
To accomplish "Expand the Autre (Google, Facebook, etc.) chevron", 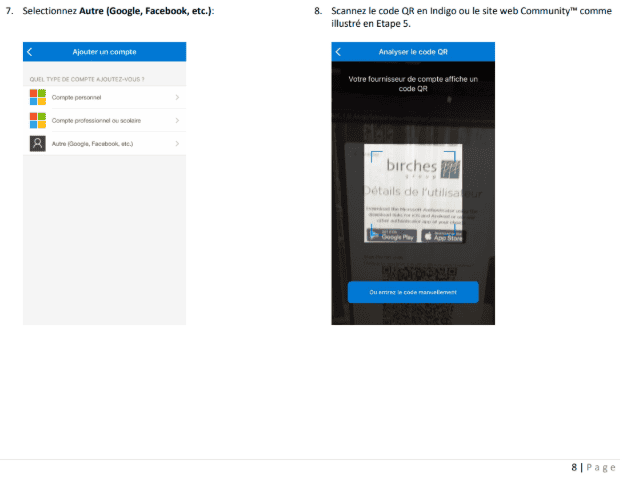I will (177, 144).
